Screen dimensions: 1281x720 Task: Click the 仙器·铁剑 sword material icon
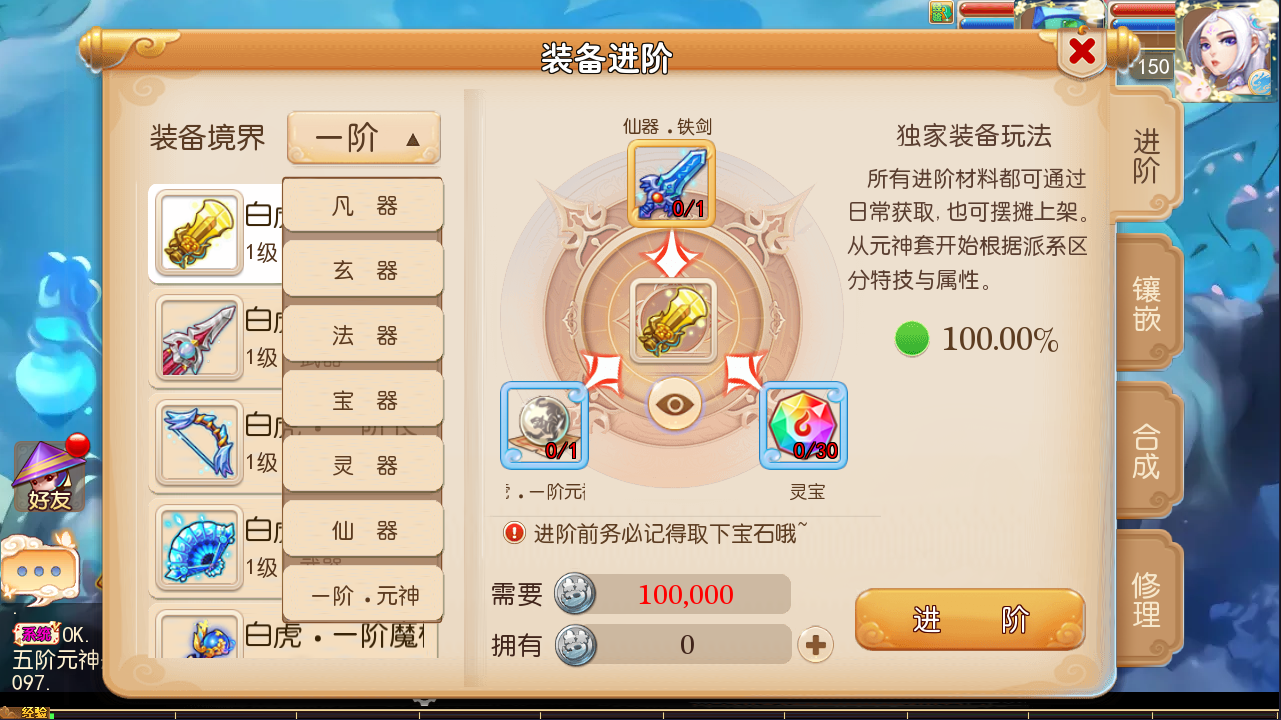(671, 183)
